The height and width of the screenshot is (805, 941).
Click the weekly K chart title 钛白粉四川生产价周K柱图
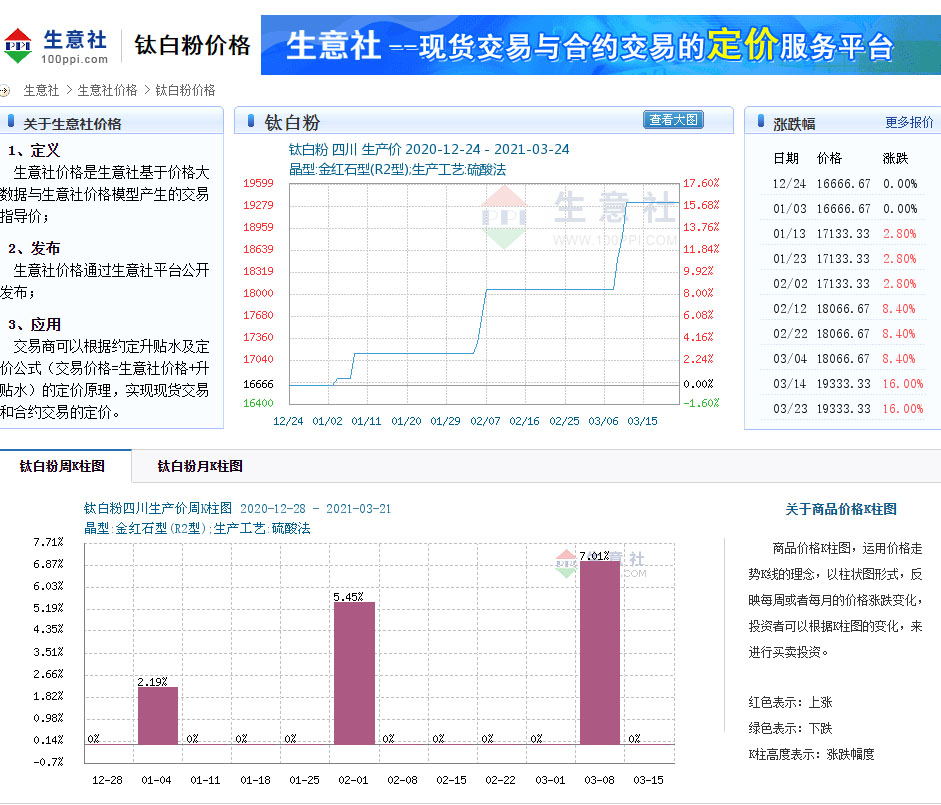click(x=237, y=508)
